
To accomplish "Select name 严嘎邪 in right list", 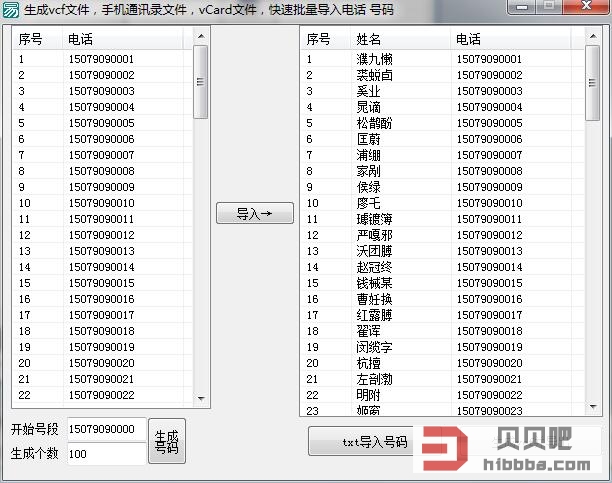I will pos(374,235).
